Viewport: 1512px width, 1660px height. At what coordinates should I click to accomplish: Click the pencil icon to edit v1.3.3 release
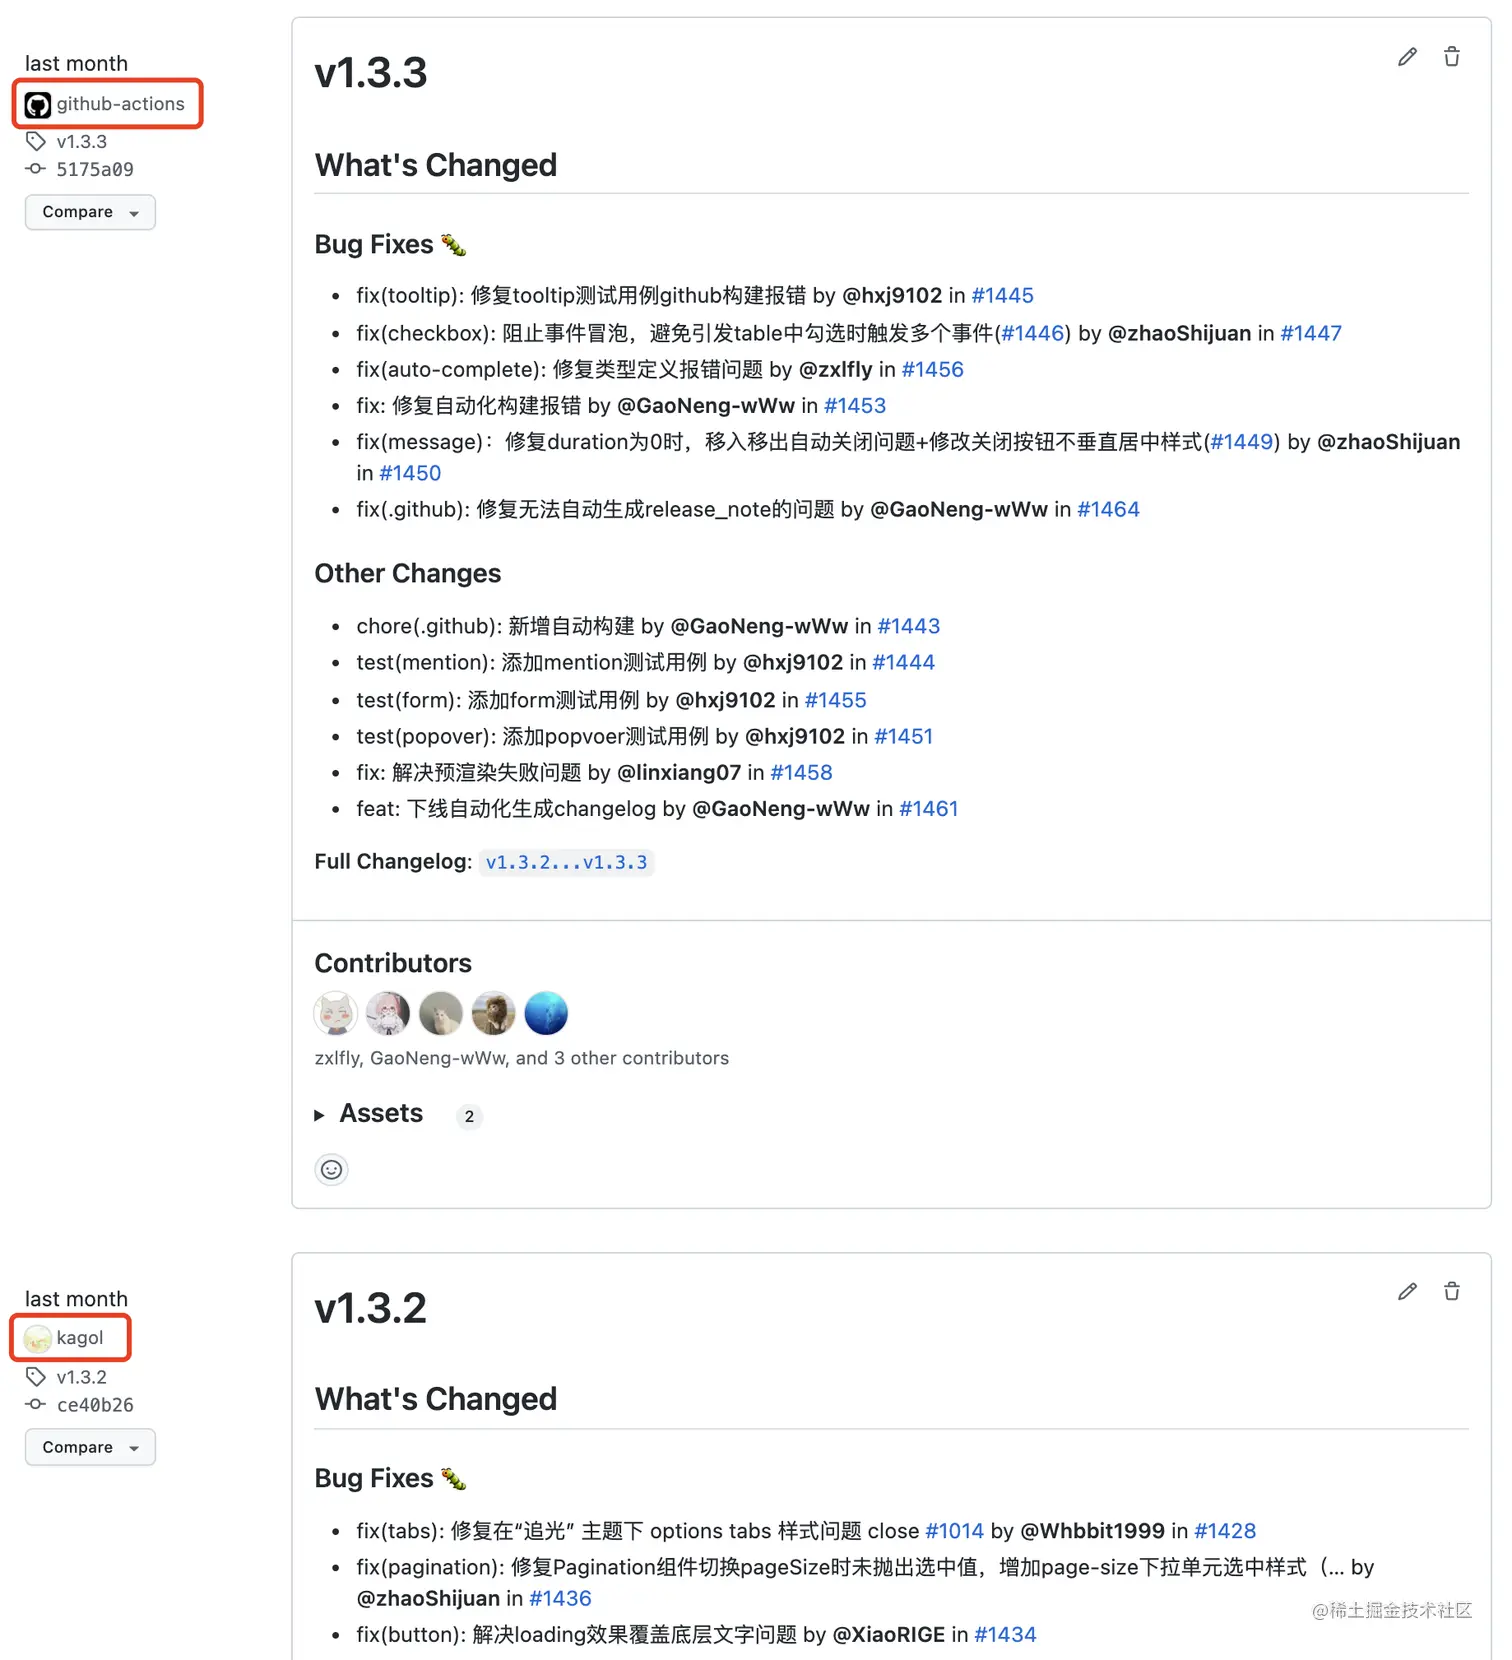pos(1407,57)
